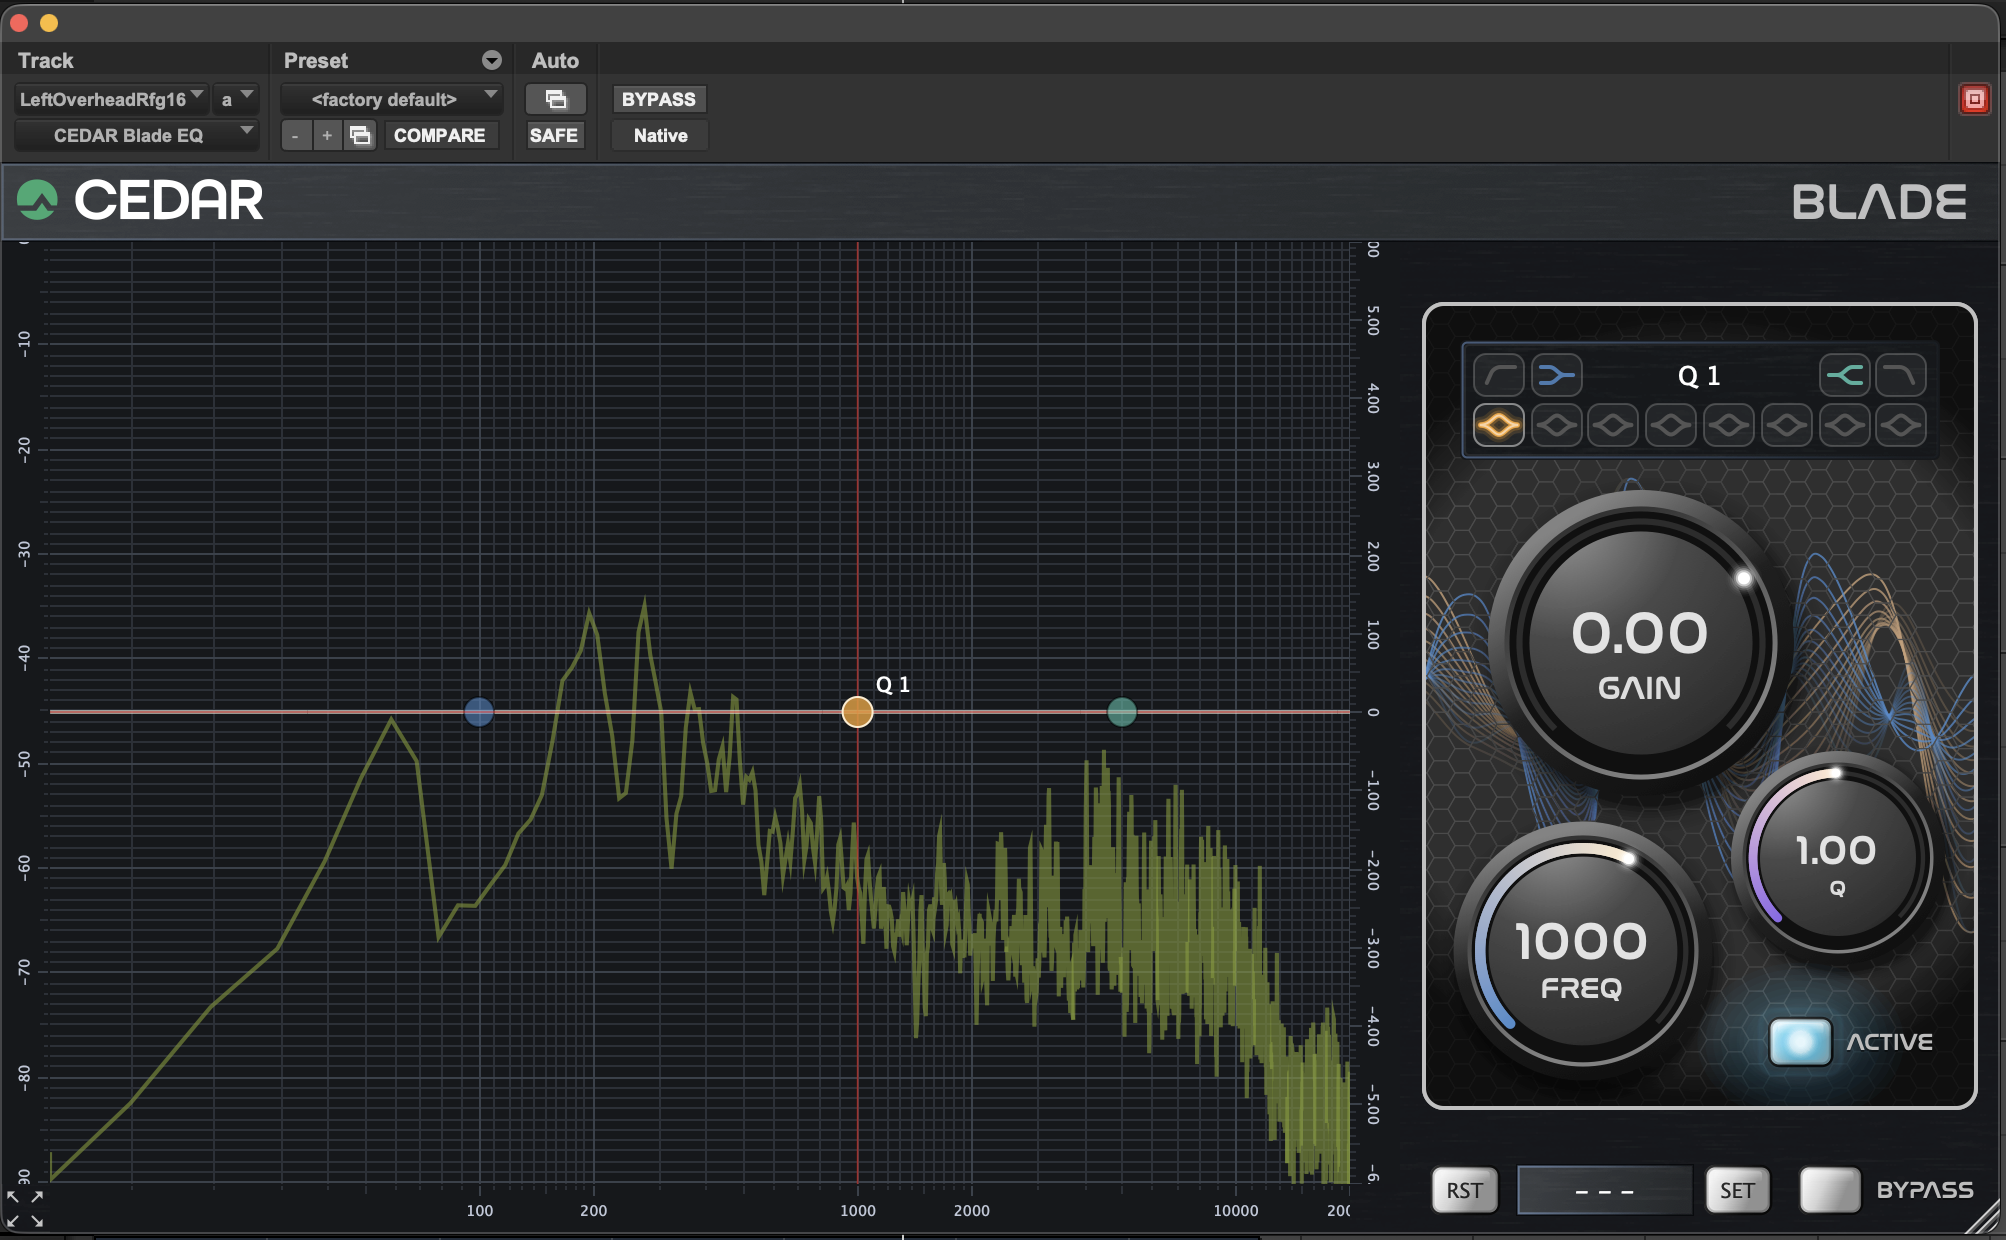Click the SET button
2006x1240 pixels.
pyautogui.click(x=1737, y=1190)
